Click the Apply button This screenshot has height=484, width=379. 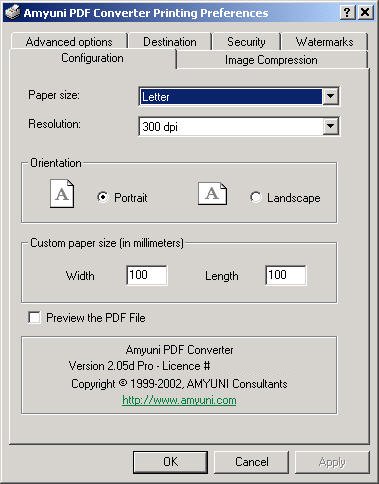pos(332,462)
